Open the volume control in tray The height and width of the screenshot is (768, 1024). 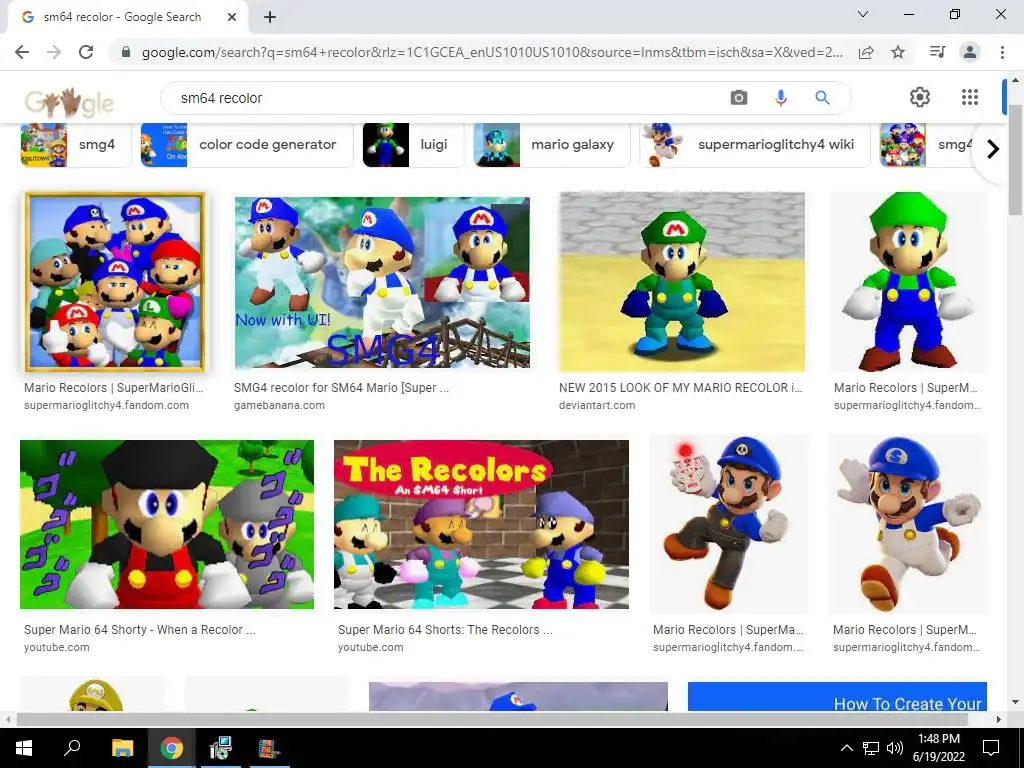pyautogui.click(x=895, y=748)
